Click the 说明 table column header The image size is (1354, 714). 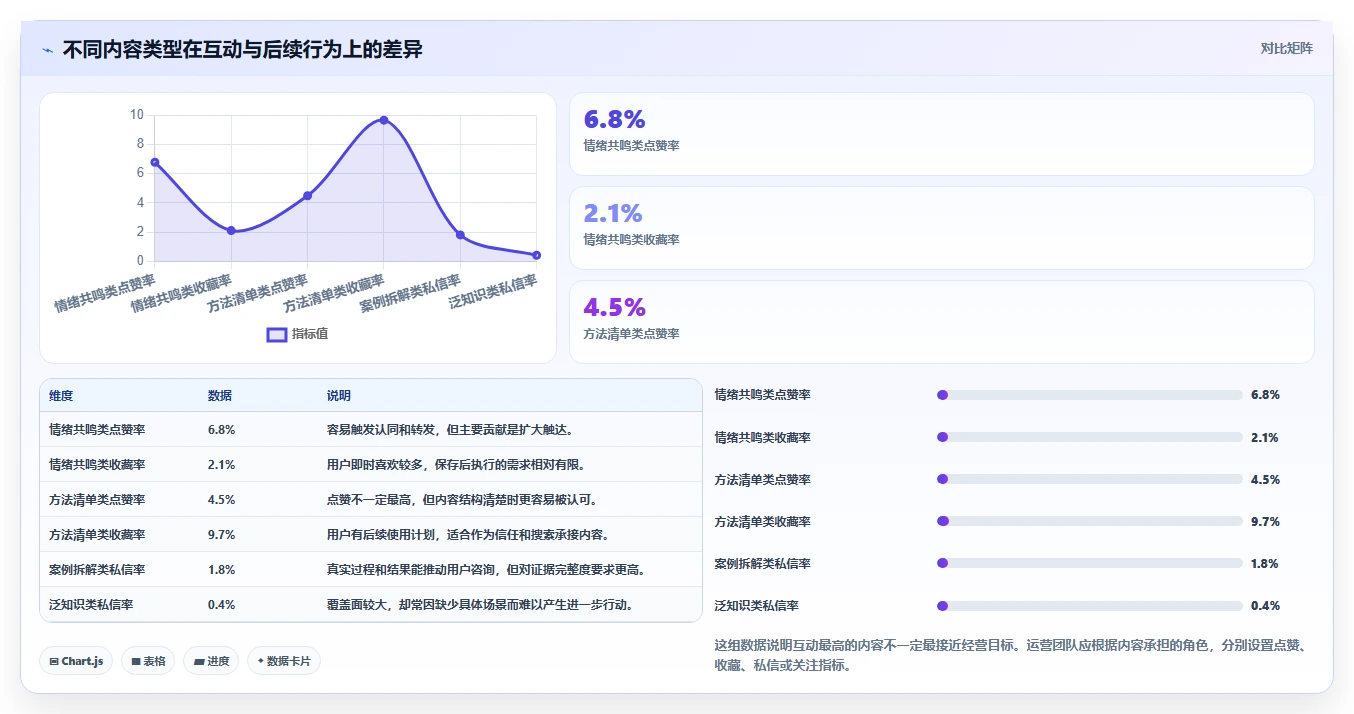point(339,396)
